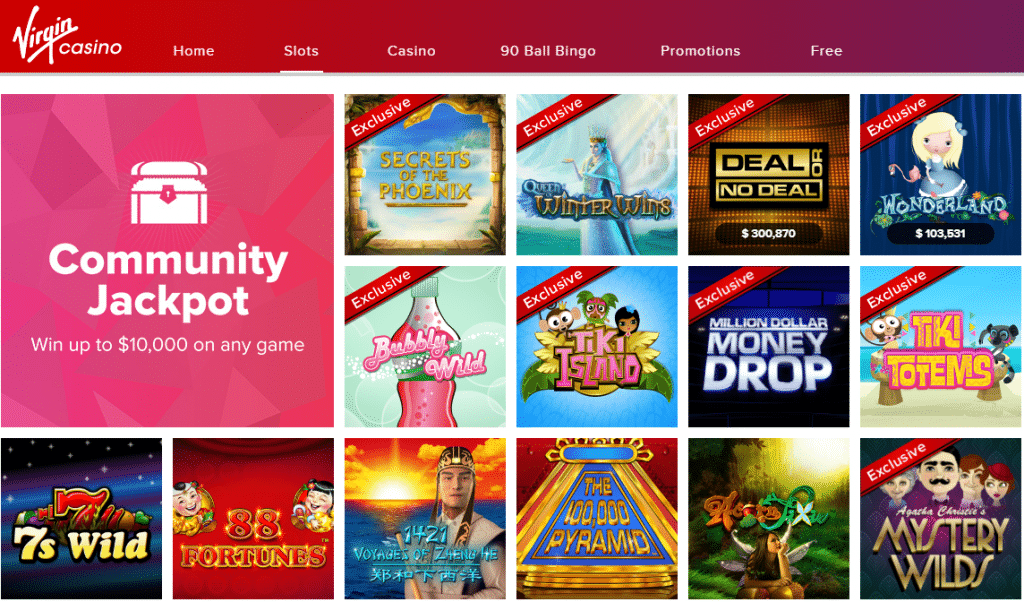Viewport: 1024px width, 602px height.
Task: Click the Virgin casino logo
Action: pyautogui.click(x=67, y=39)
